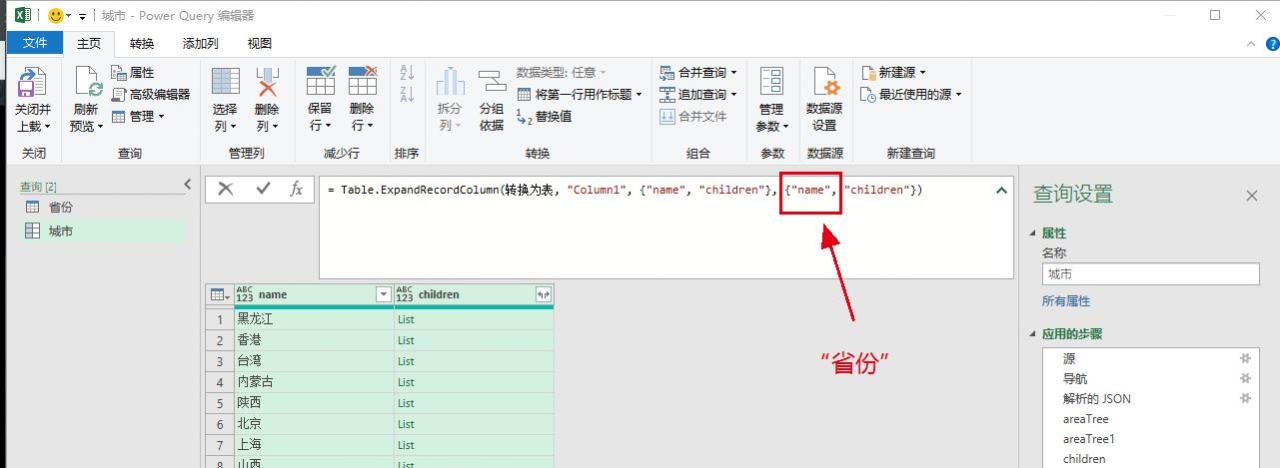Click the List value in the 上海 row
The width and height of the screenshot is (1280, 468).
tap(406, 445)
